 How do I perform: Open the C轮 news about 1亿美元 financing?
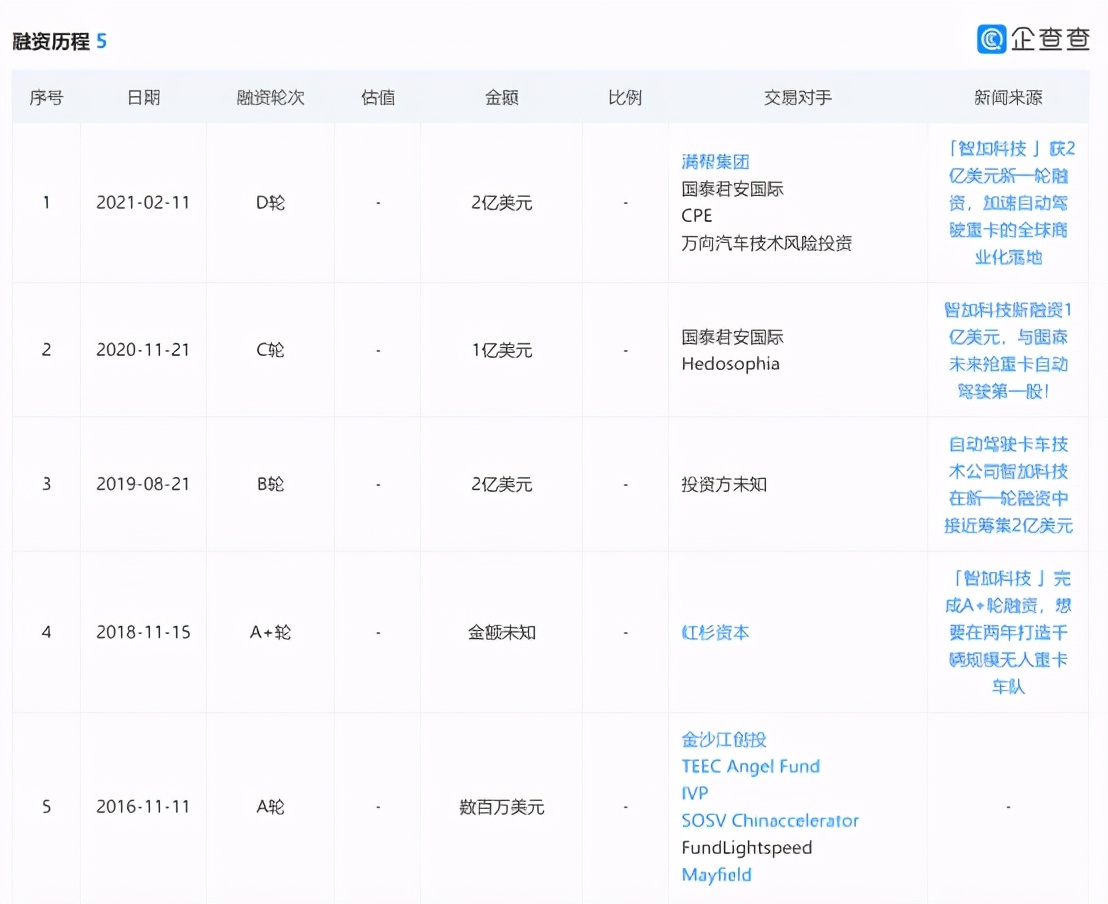[1008, 350]
